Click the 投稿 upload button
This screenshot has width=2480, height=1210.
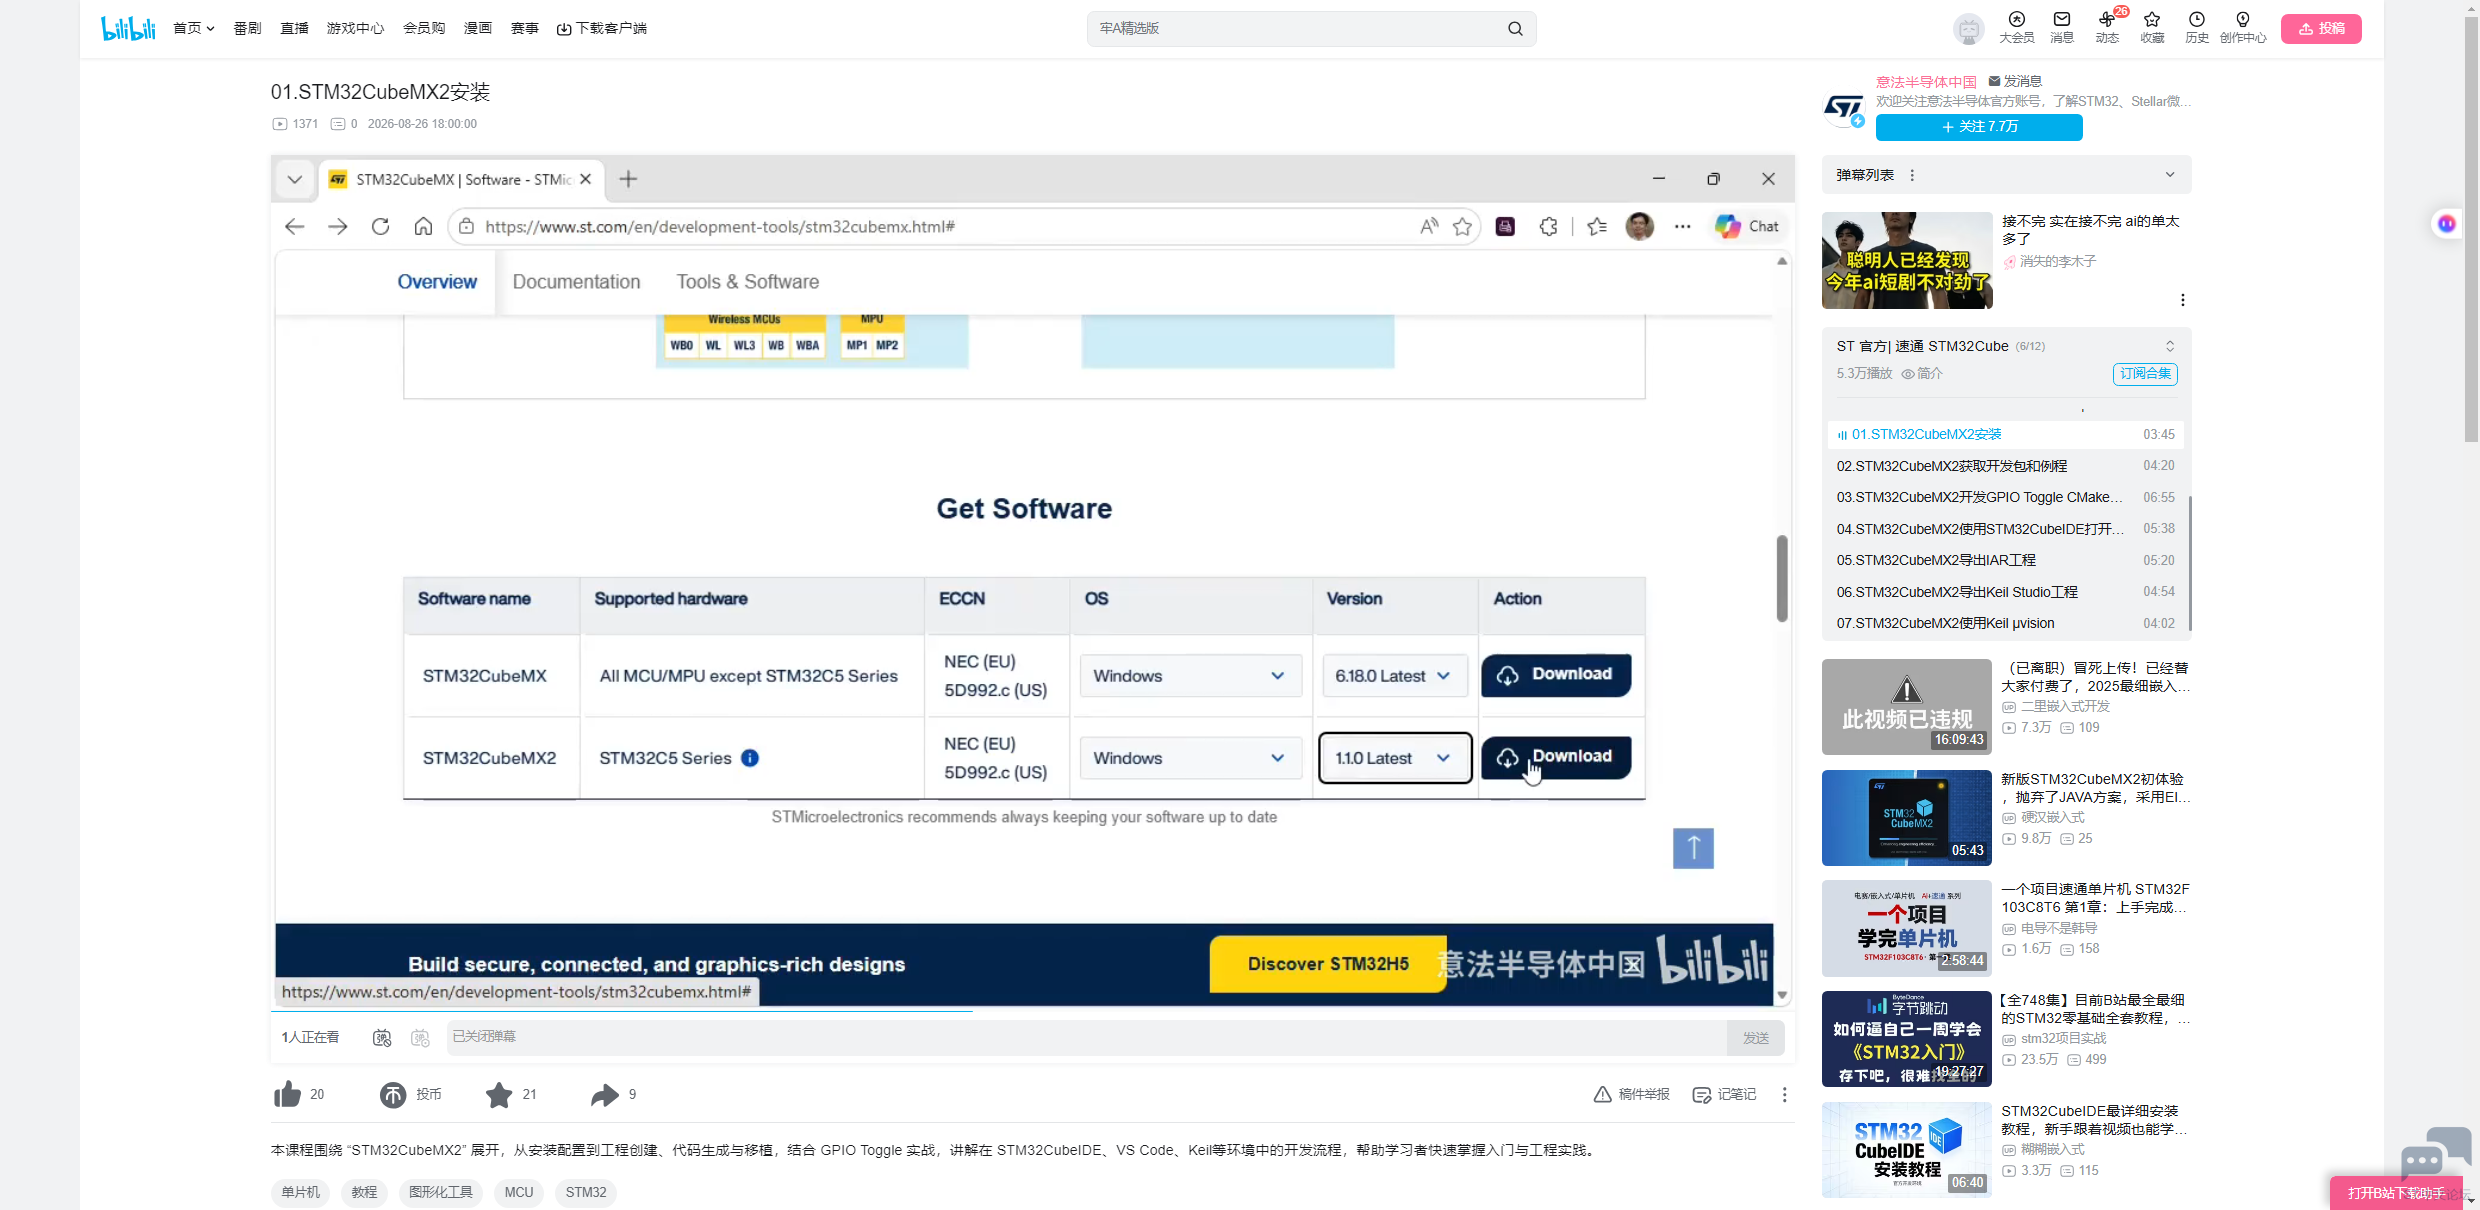(2321, 29)
